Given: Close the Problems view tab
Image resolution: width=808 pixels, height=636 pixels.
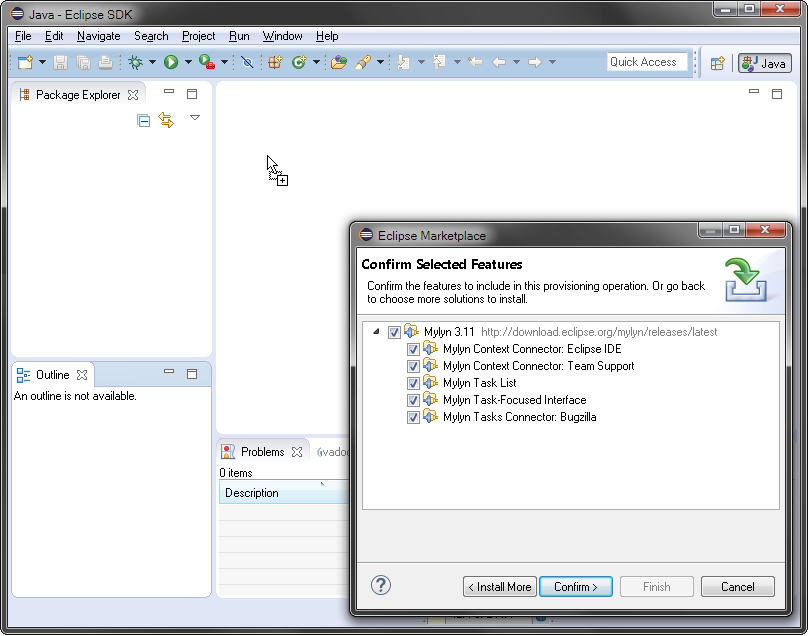Looking at the screenshot, I should (x=297, y=452).
